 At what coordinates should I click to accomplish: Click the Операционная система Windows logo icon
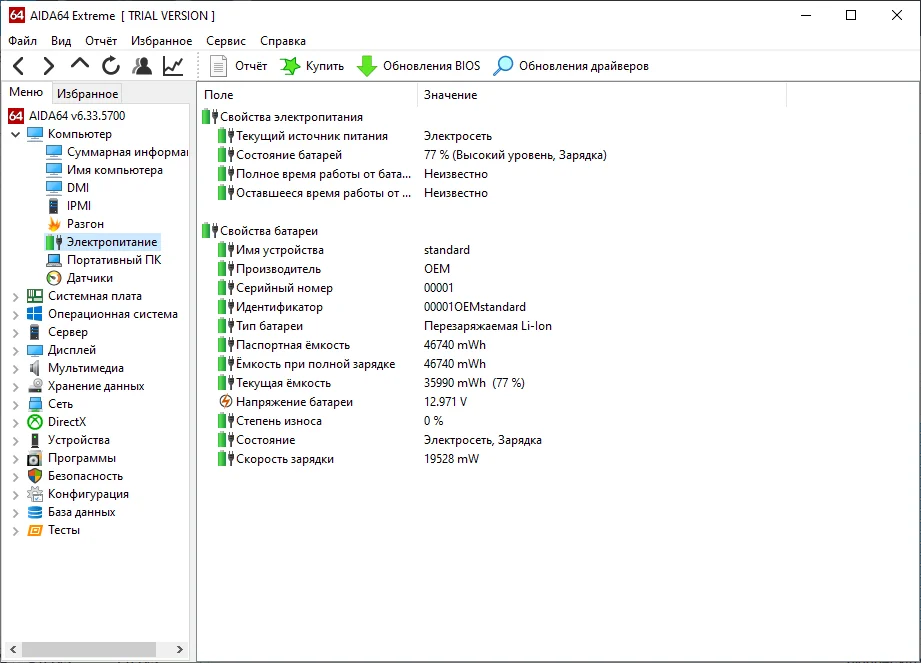(35, 314)
